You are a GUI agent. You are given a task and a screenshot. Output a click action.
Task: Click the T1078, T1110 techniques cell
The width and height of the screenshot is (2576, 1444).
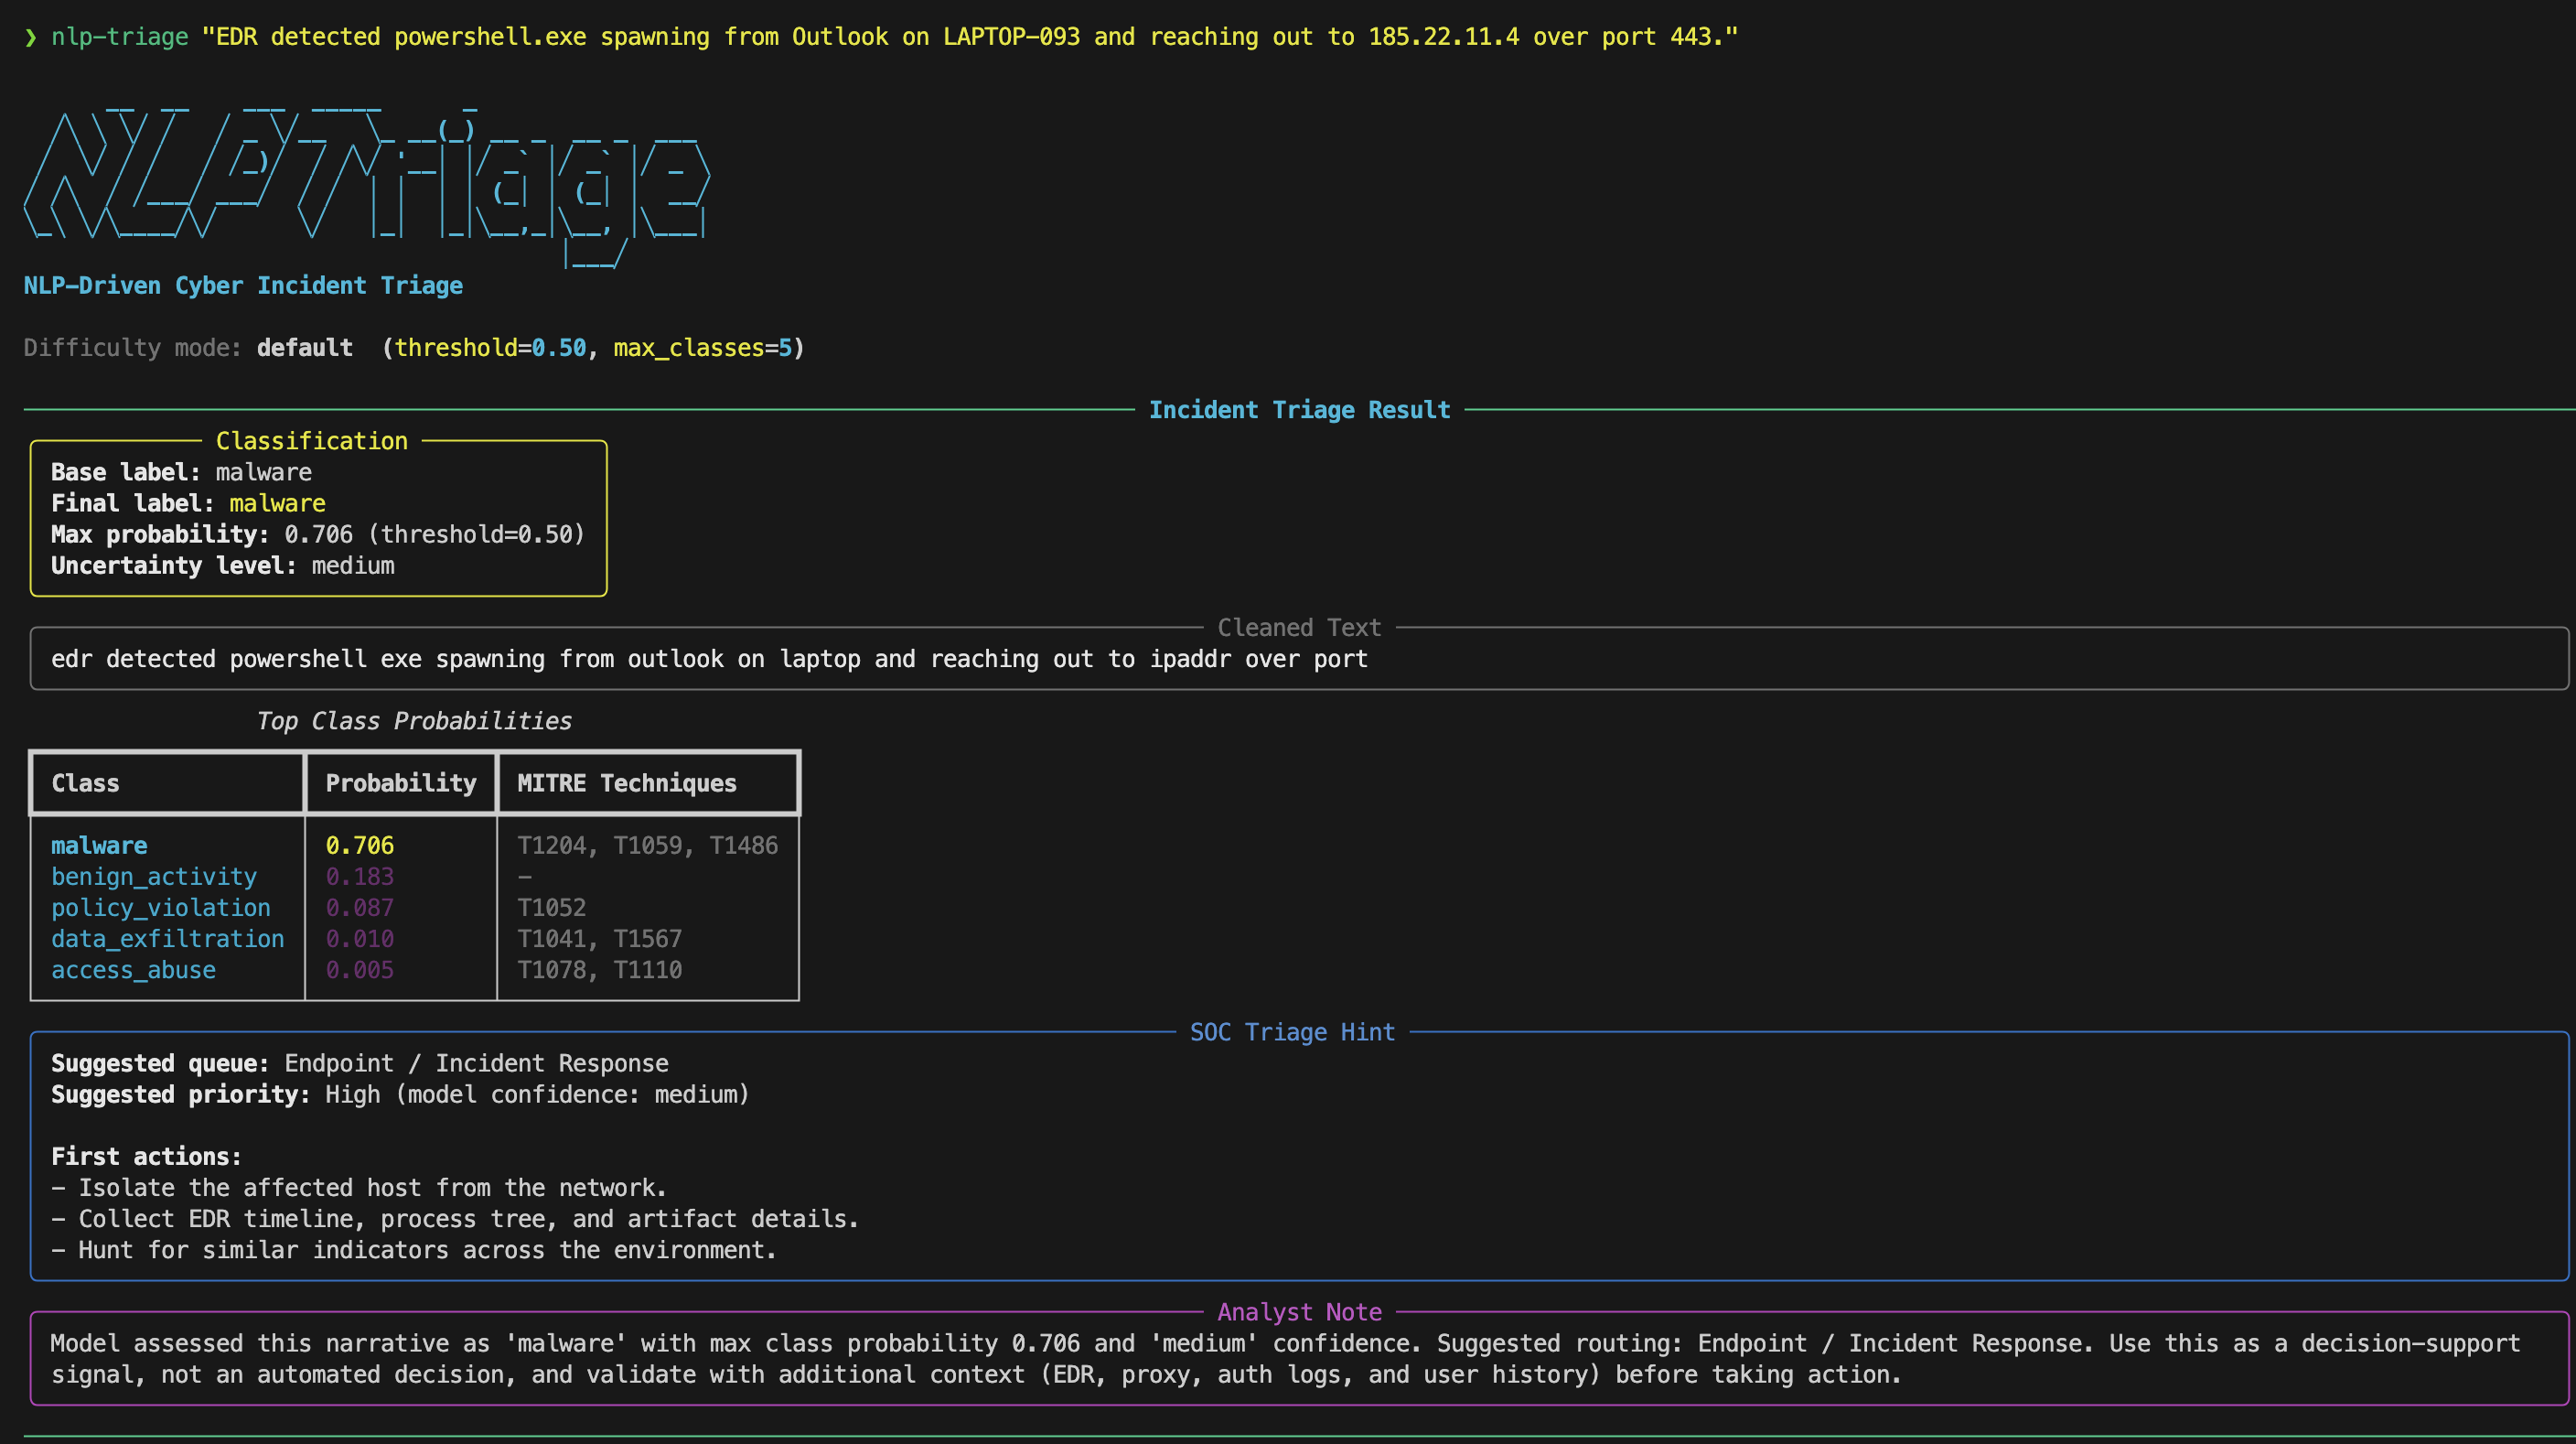(x=599, y=970)
